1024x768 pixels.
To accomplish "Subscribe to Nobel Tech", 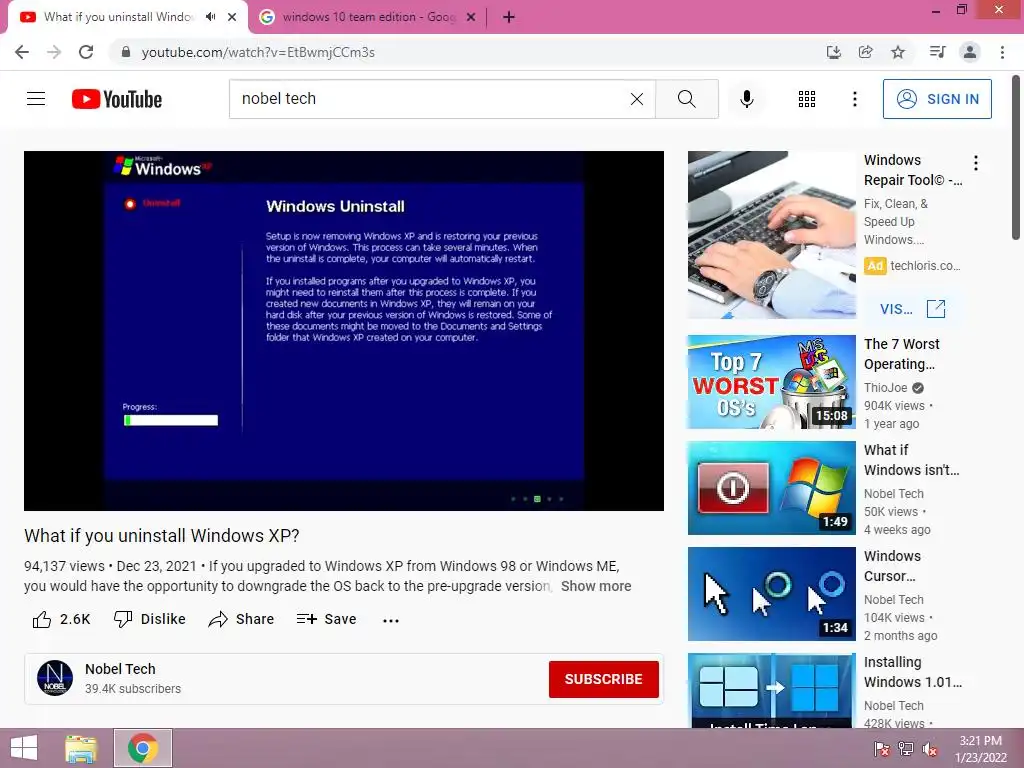I will click(603, 679).
